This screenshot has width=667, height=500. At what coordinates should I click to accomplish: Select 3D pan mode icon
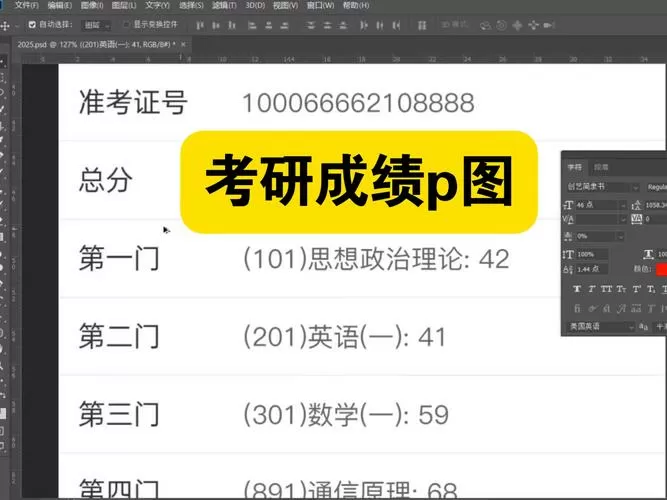coord(517,26)
